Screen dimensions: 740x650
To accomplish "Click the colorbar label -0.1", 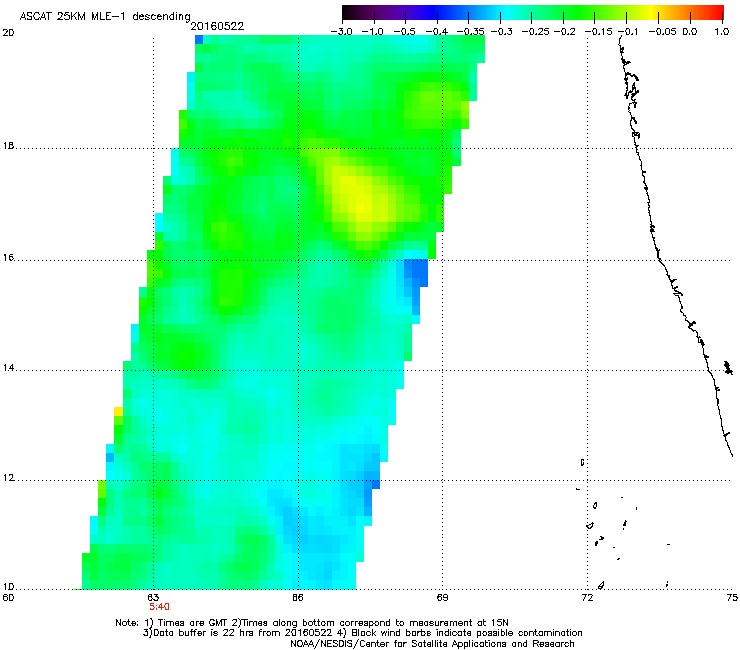I will [x=628, y=32].
